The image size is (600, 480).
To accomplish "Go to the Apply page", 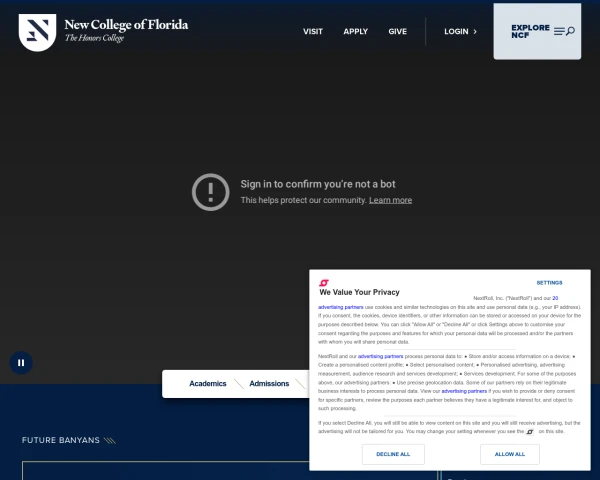I will click(355, 32).
